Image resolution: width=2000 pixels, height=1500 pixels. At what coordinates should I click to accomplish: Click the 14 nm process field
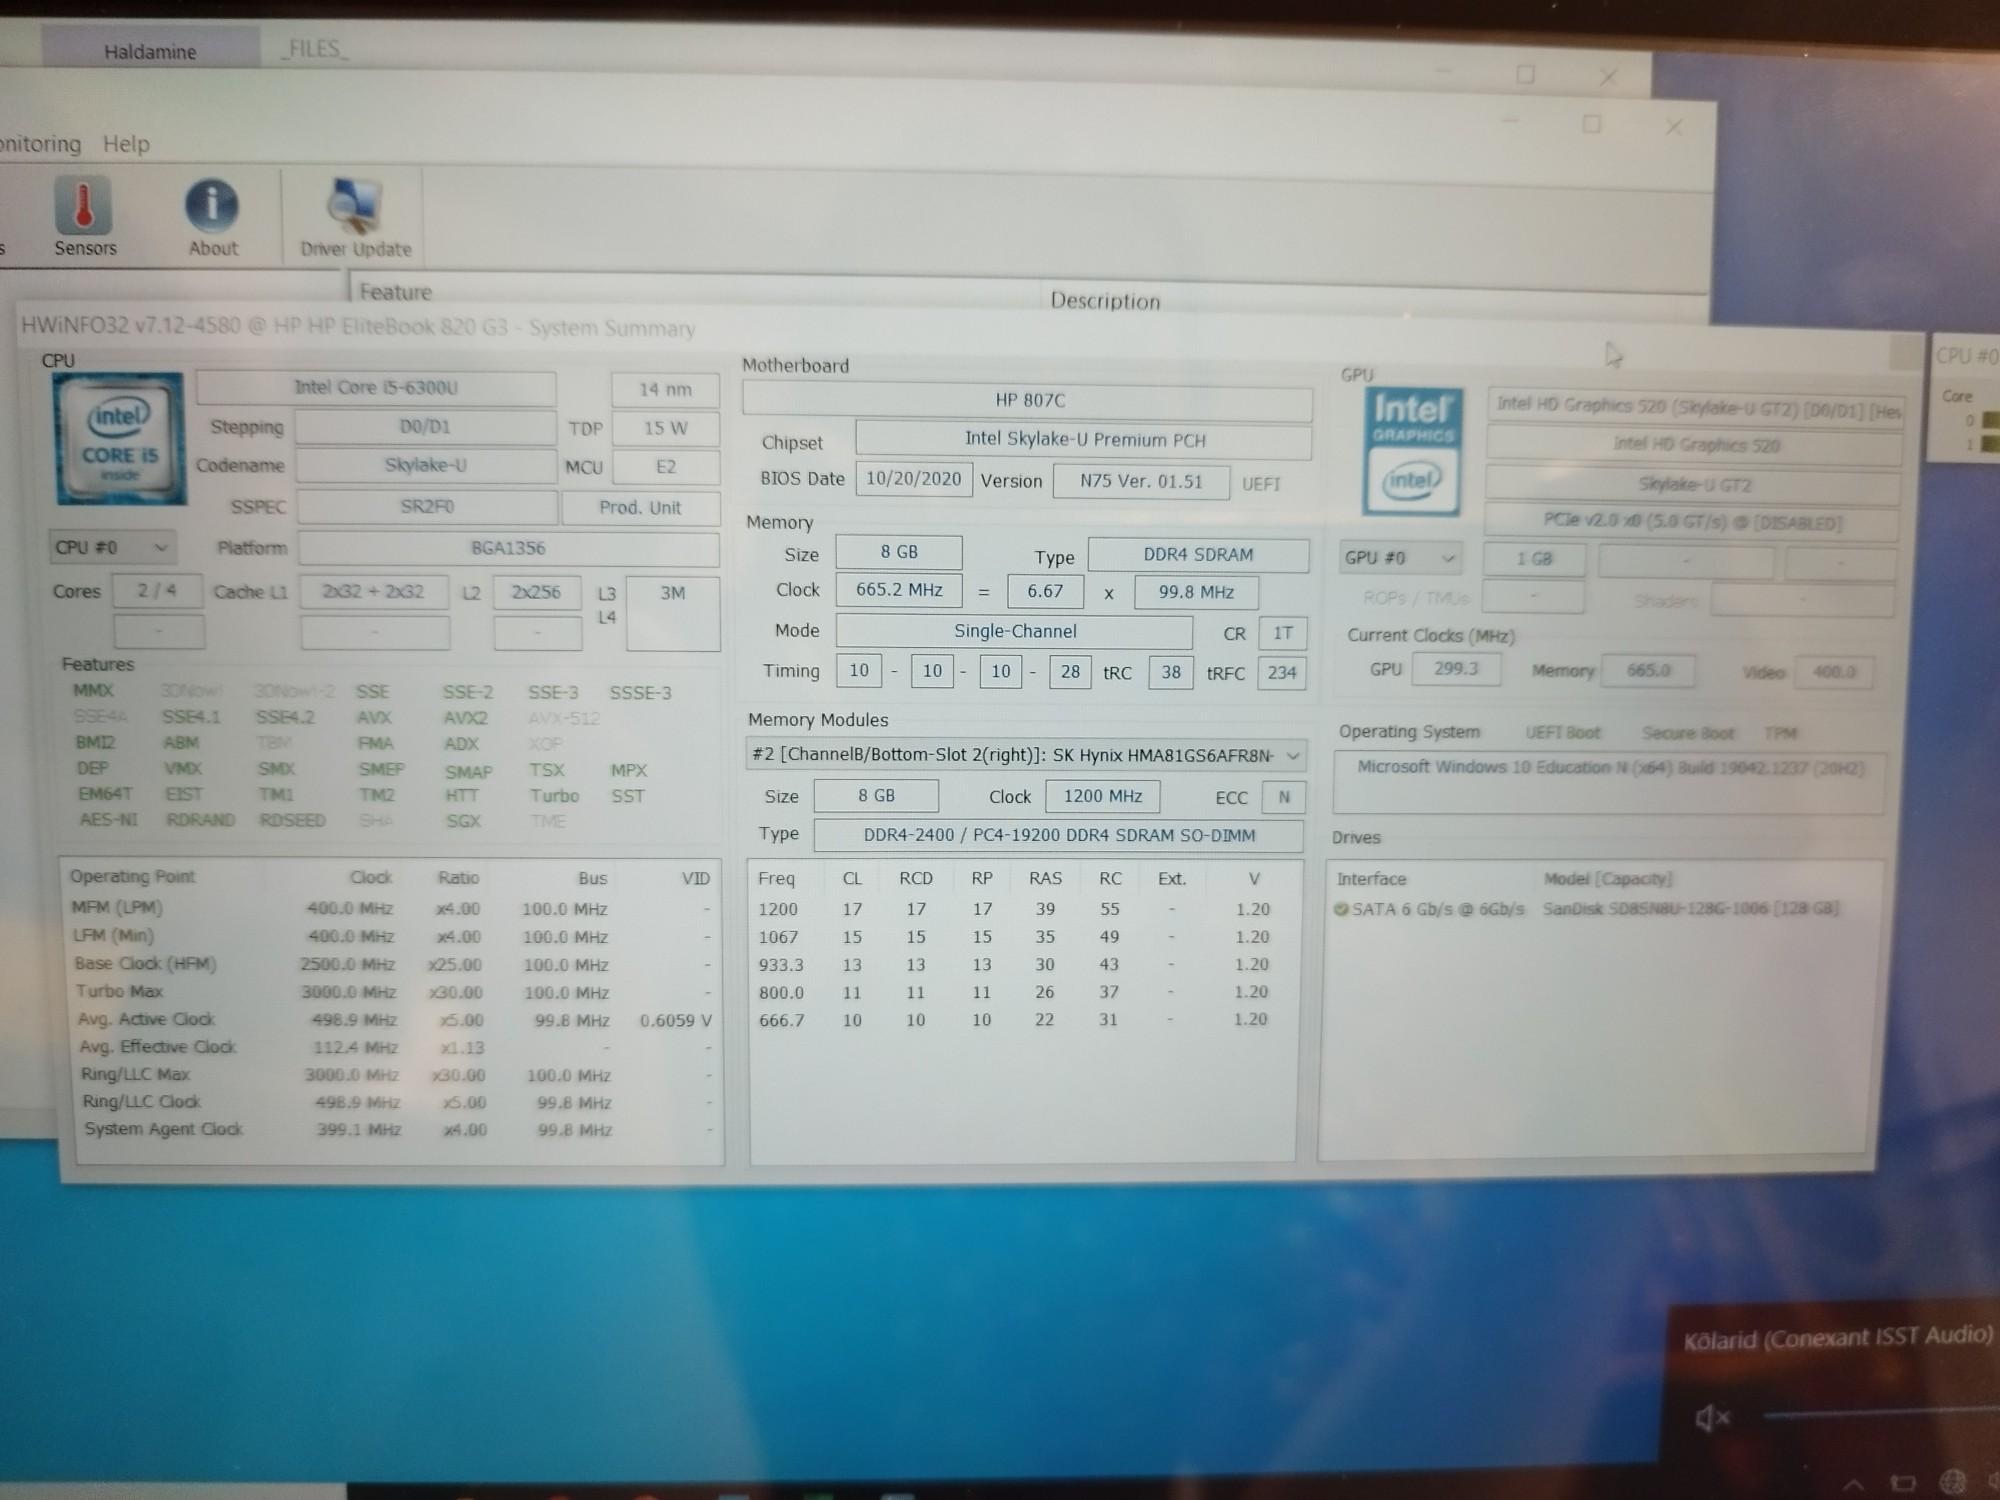(x=665, y=390)
